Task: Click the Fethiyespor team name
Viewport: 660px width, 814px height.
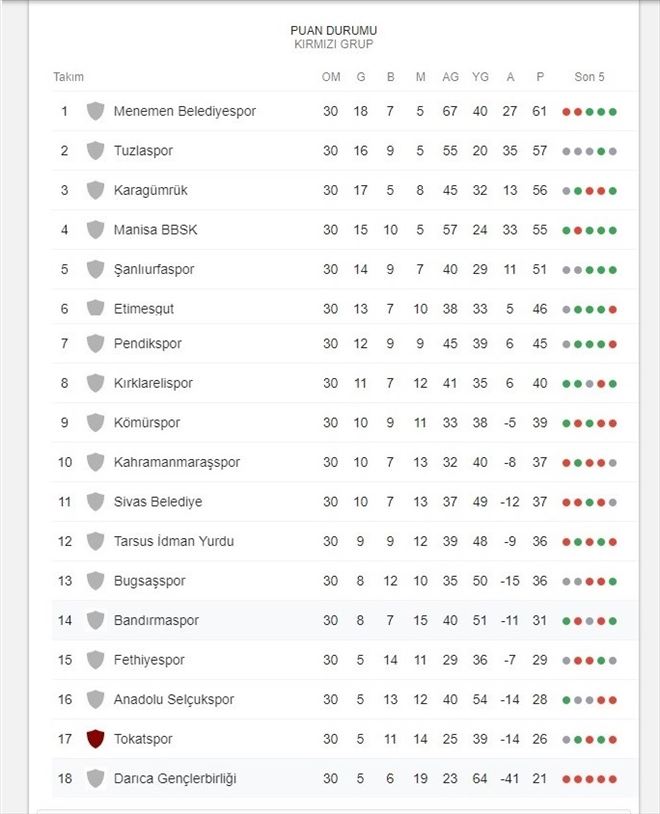Action: coord(149,660)
